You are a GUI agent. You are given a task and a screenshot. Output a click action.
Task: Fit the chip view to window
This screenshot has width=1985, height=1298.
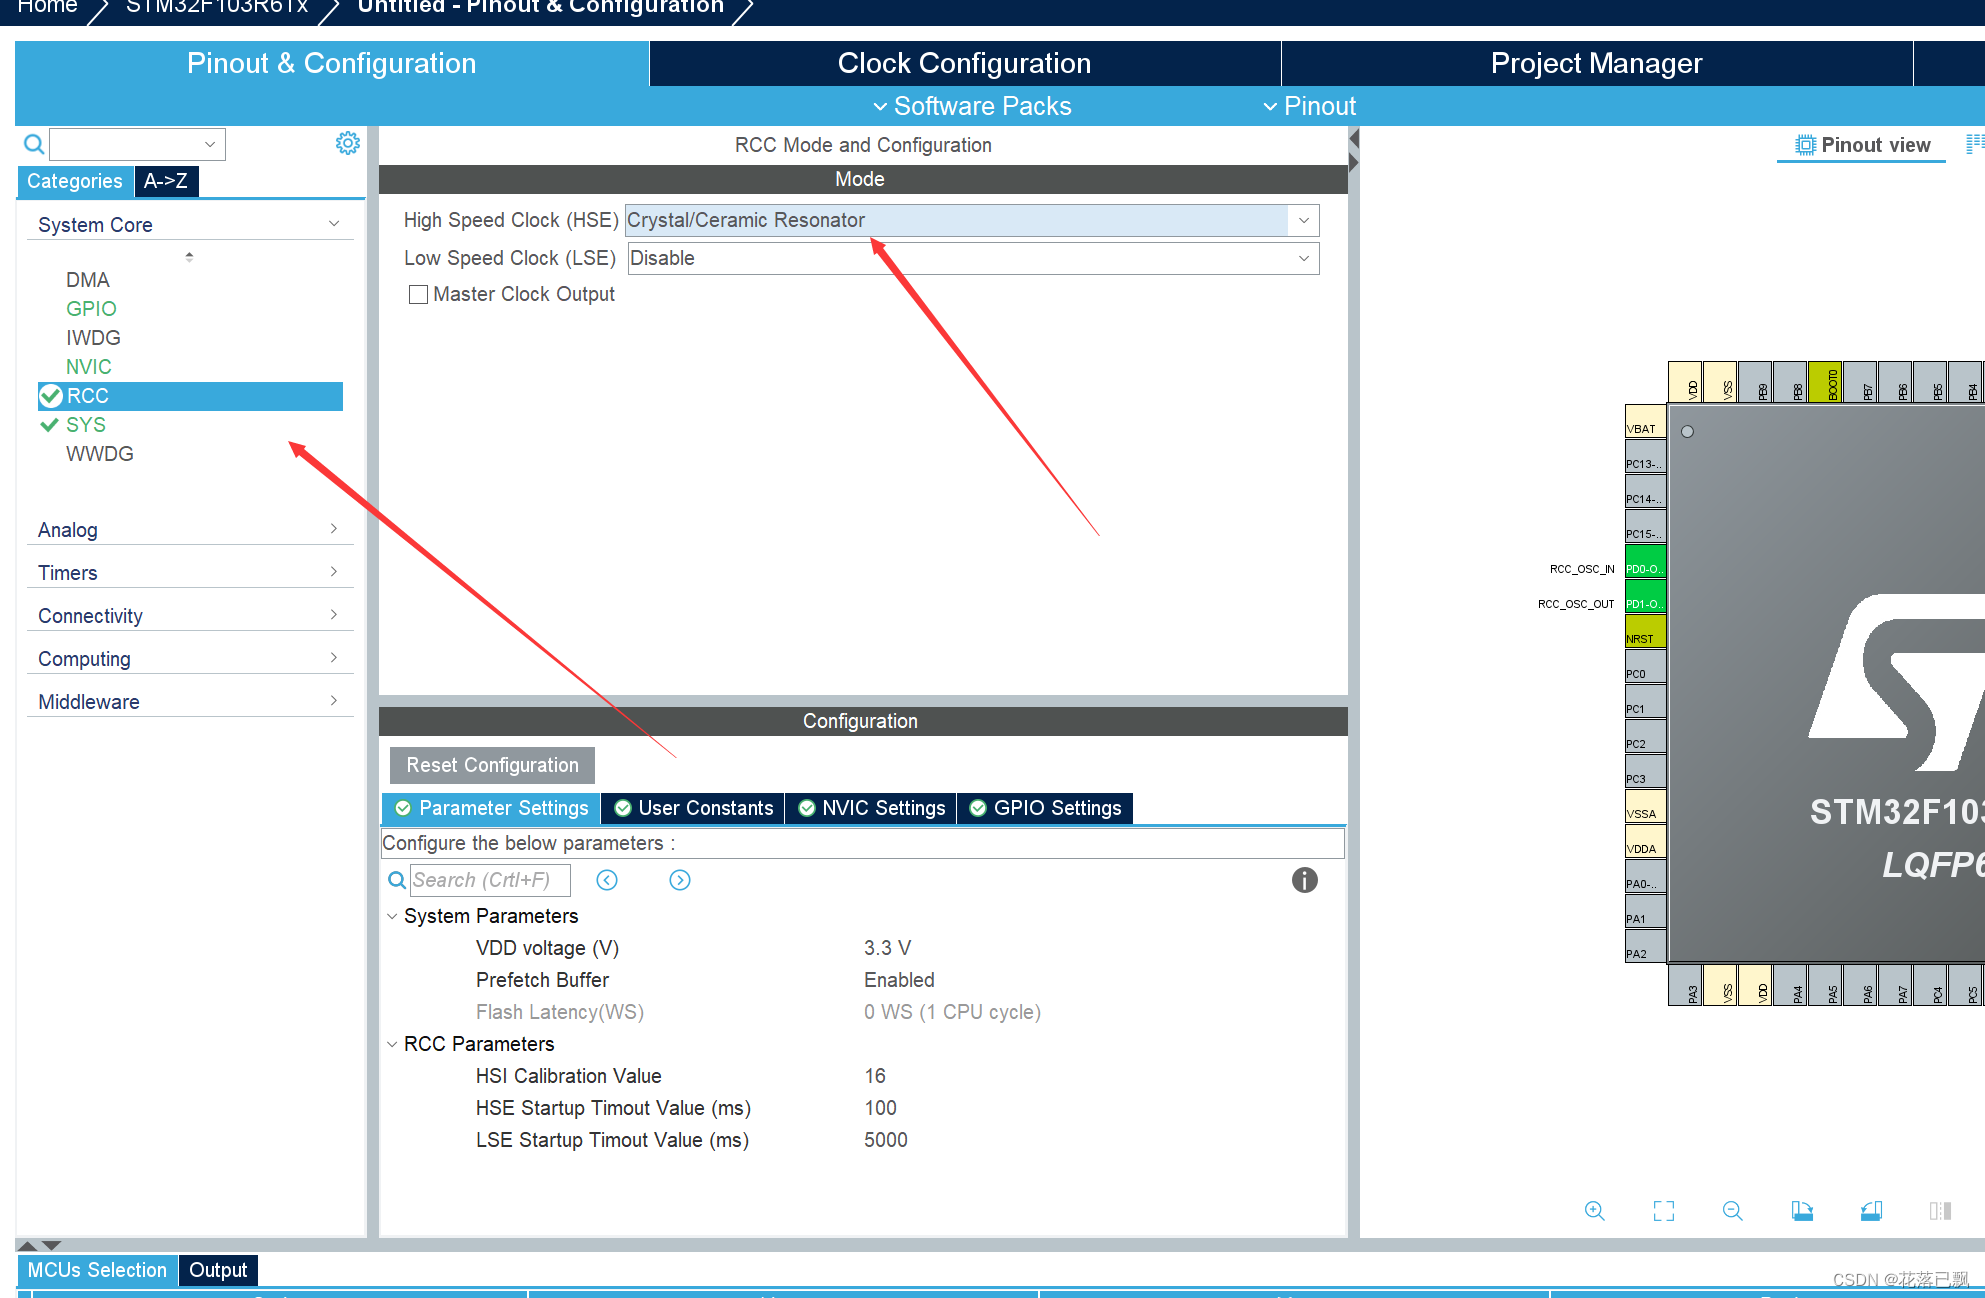[1664, 1211]
